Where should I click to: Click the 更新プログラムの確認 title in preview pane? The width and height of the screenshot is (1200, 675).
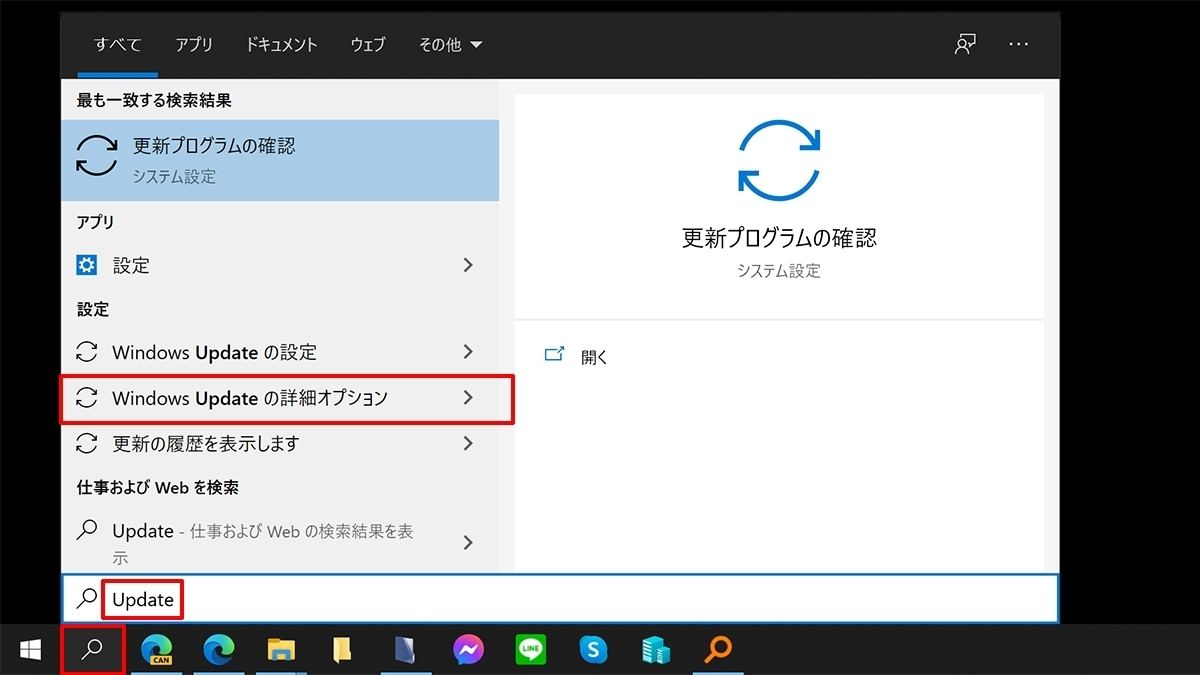[x=779, y=238]
